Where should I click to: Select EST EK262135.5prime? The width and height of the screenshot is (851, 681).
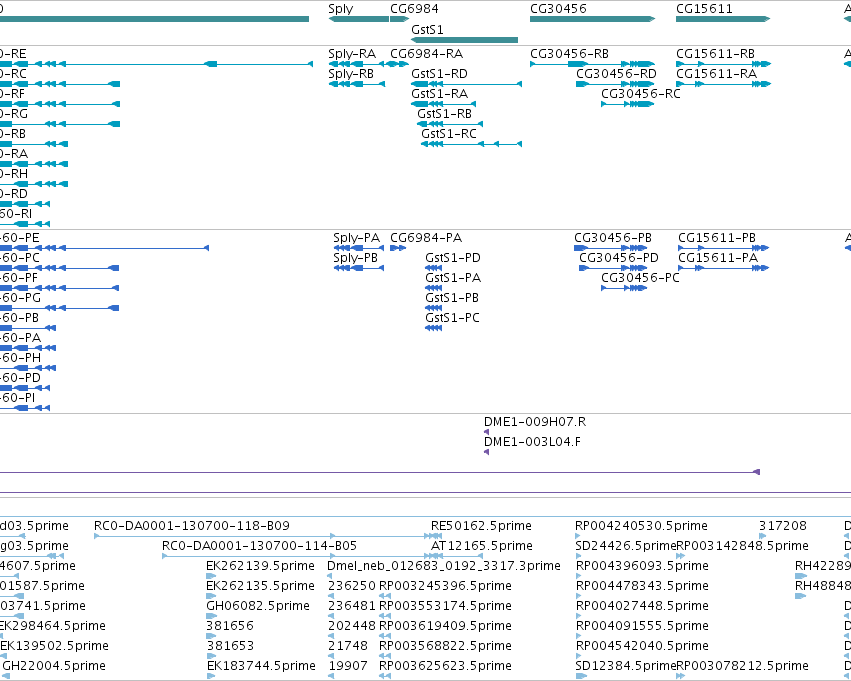(261, 586)
